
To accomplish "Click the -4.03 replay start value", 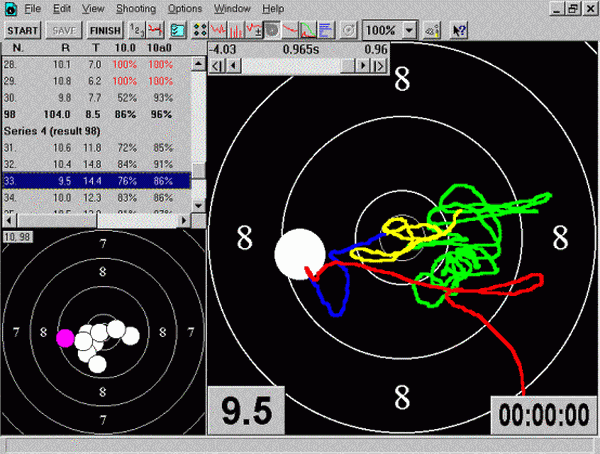I will tap(224, 49).
